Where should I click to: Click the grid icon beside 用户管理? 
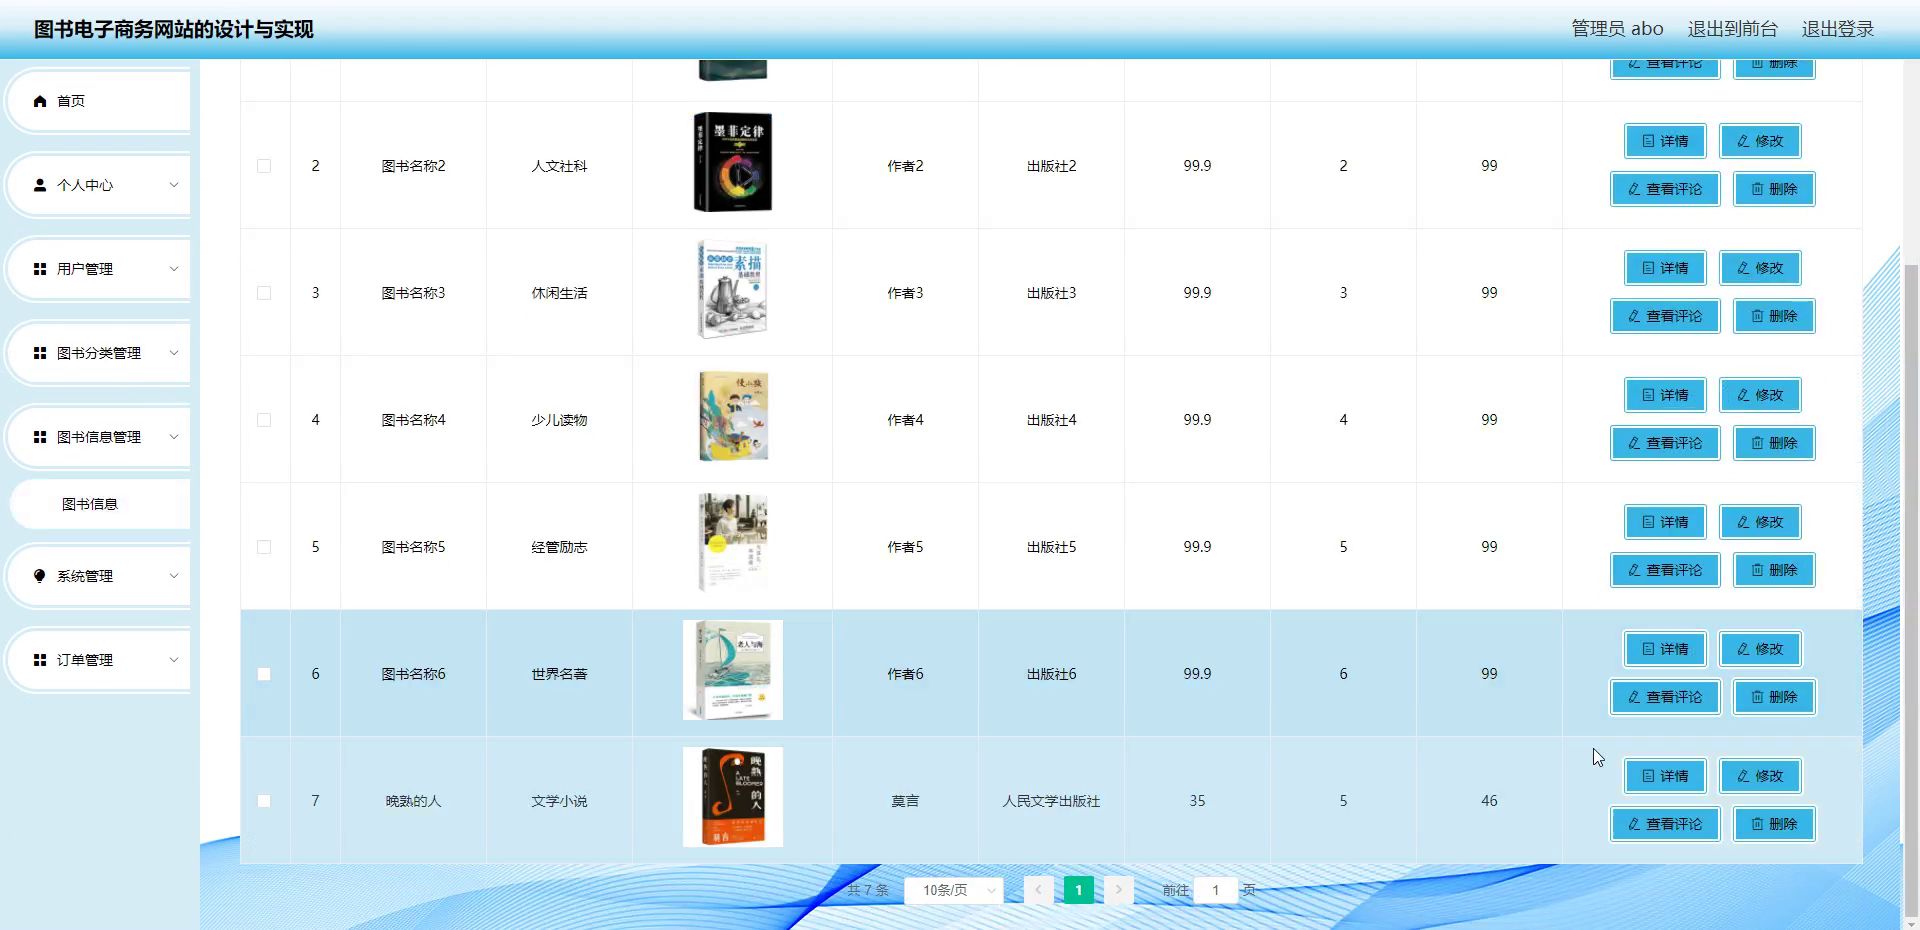(x=40, y=269)
